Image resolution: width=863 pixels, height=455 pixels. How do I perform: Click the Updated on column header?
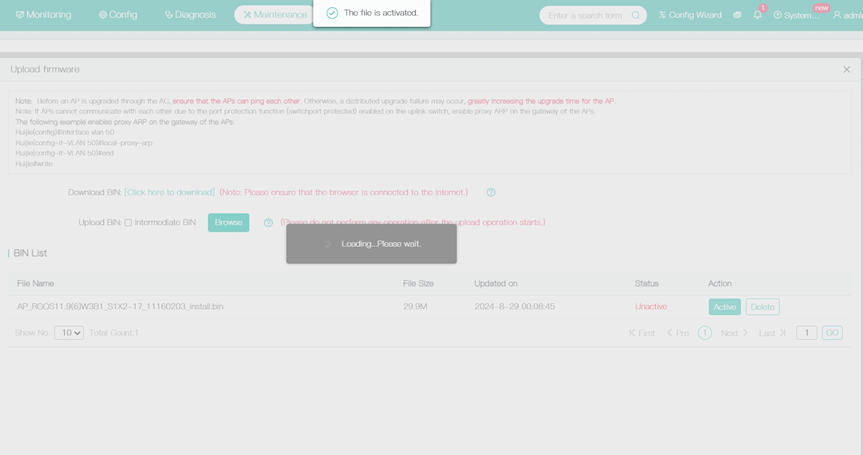point(495,283)
